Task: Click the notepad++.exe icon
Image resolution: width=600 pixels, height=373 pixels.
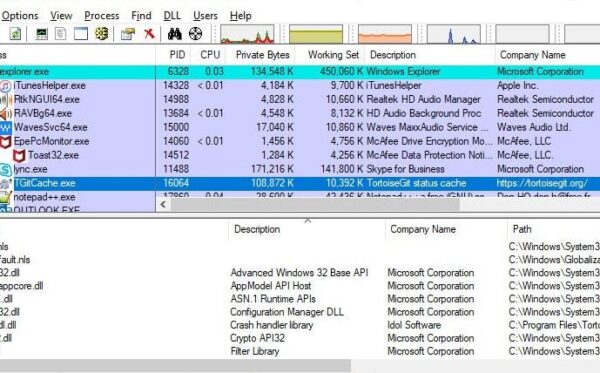Action: point(5,197)
